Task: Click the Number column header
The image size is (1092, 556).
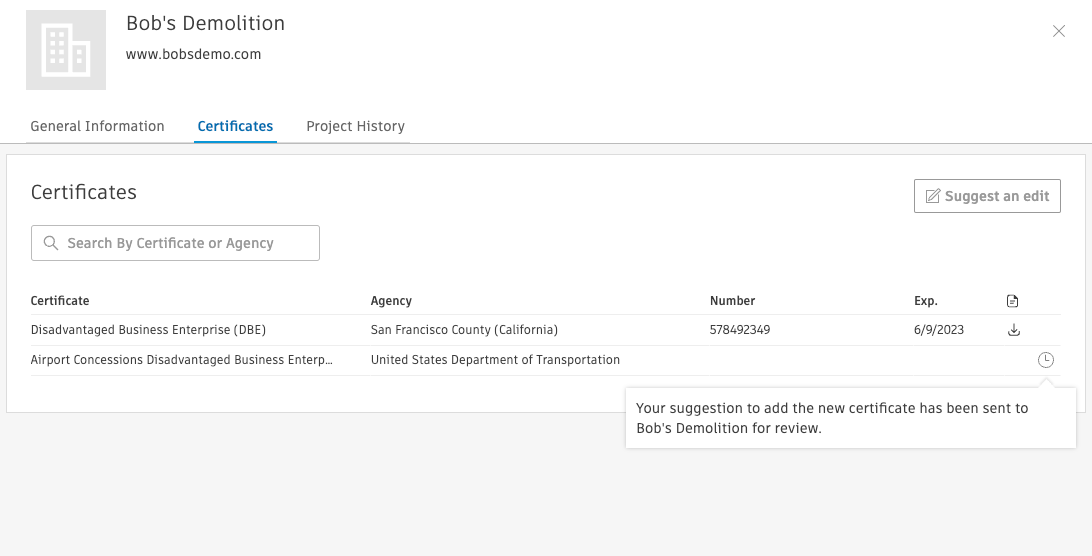Action: click(x=732, y=301)
